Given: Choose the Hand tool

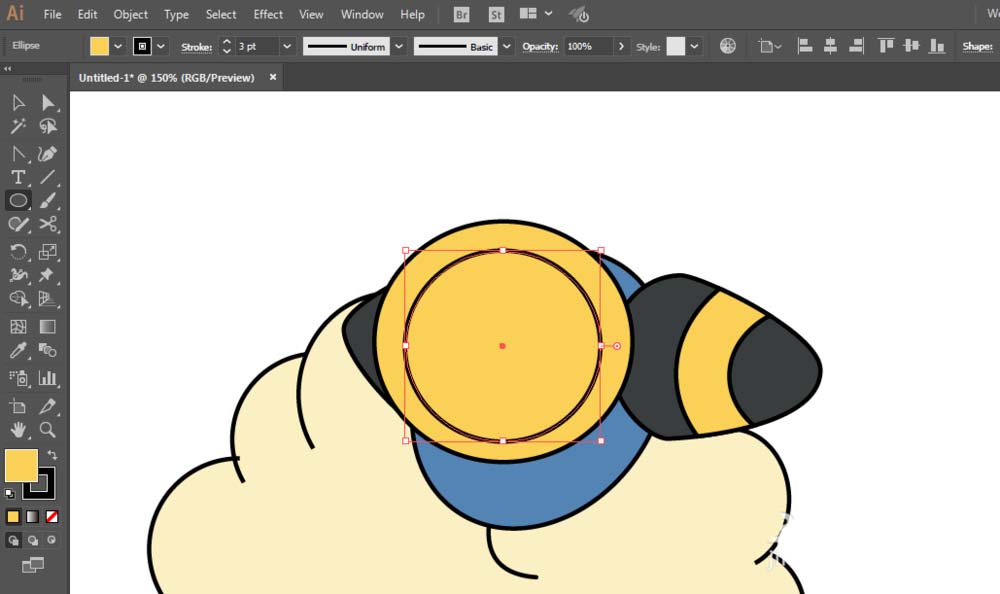Looking at the screenshot, I should (18, 430).
